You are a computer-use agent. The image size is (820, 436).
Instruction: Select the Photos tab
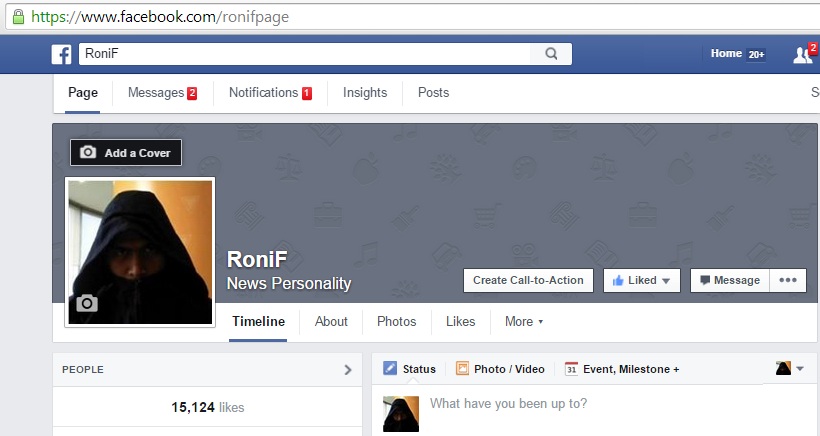point(396,322)
